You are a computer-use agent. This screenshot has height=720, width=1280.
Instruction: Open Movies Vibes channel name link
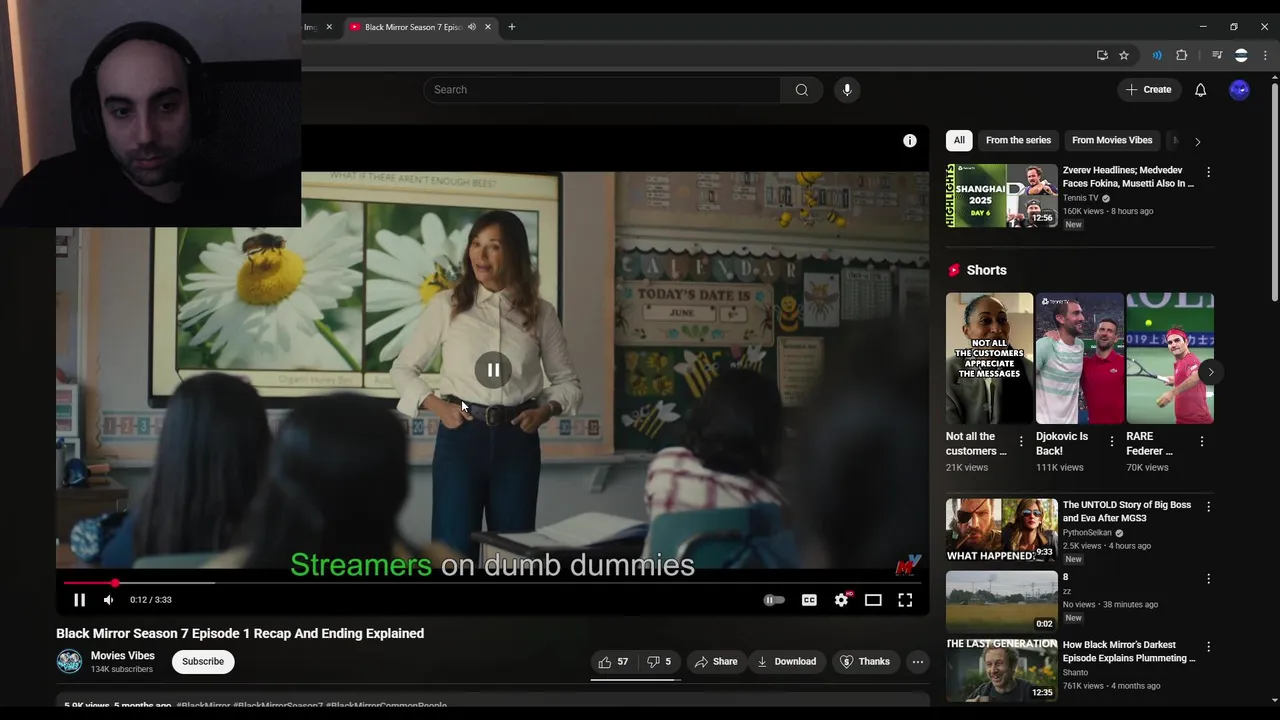123,656
